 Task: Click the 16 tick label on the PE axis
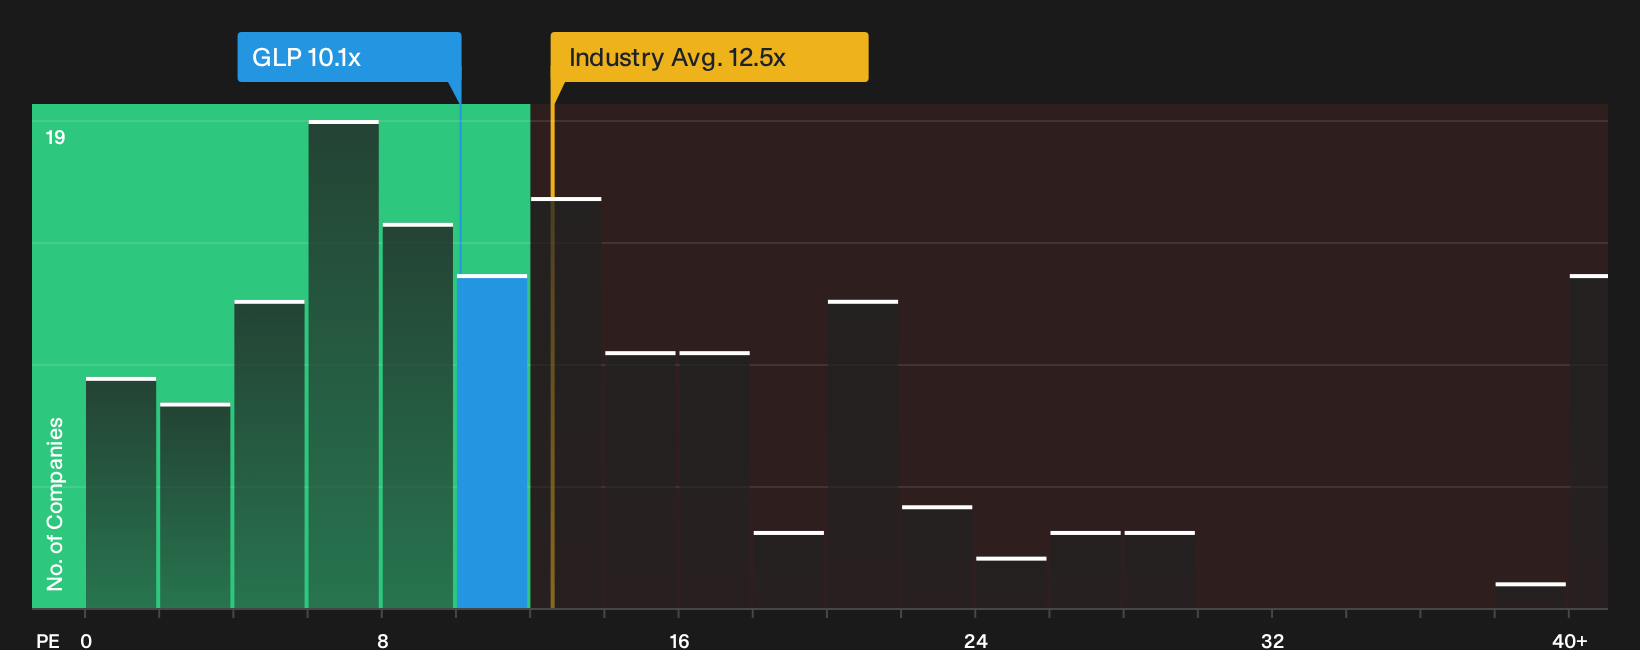coord(679,641)
